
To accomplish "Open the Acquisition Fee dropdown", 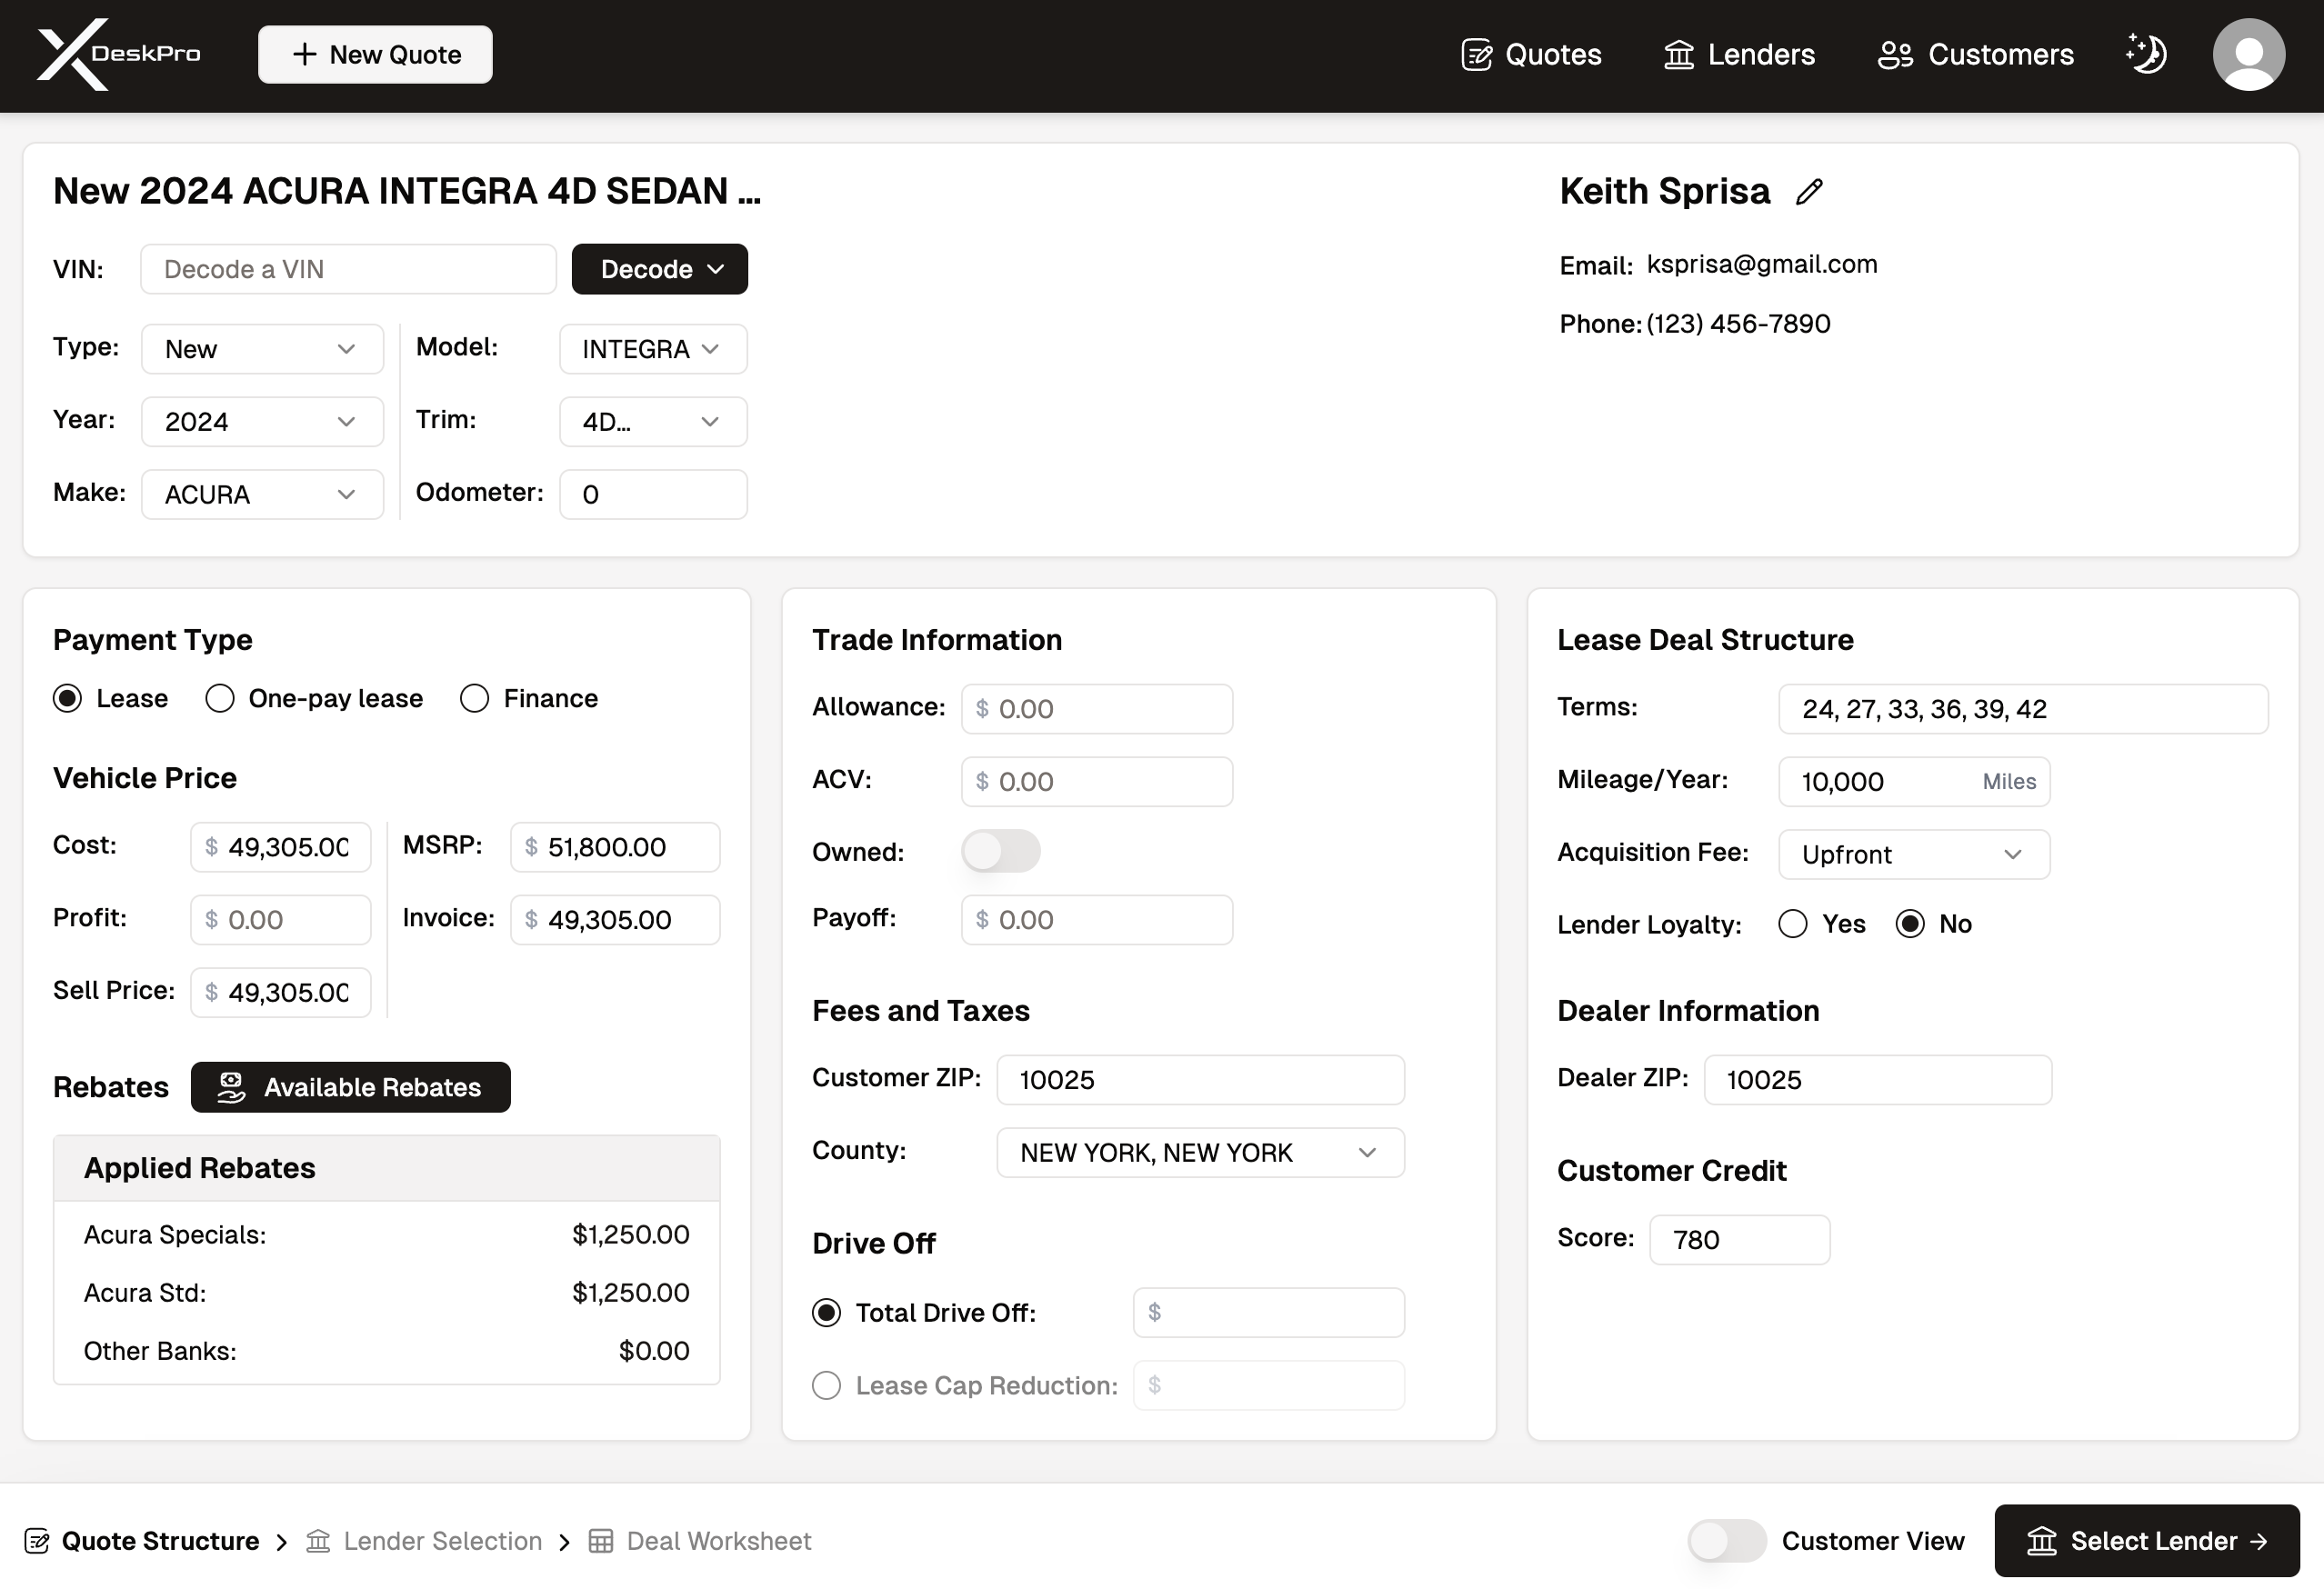I will click(1914, 854).
